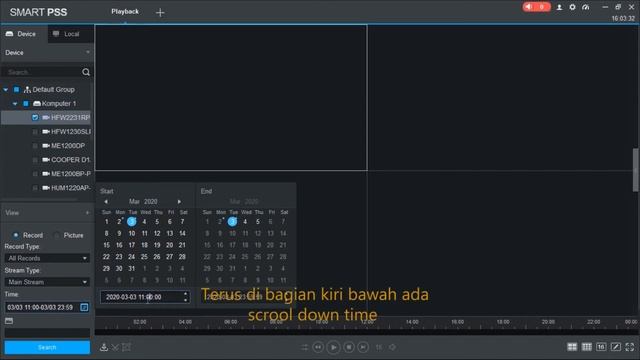Switch to nine-window grid layout
Screen dimensions: 640x360
coord(587,347)
